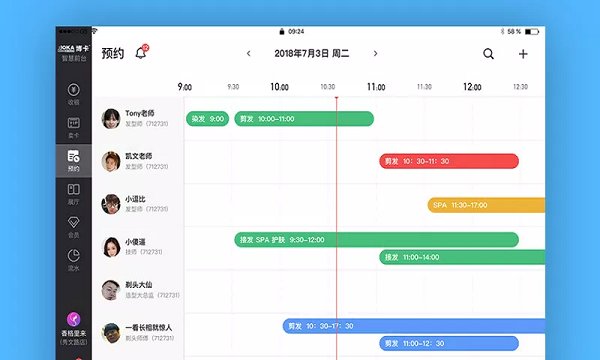This screenshot has width=600, height=360.
Task: Select the 预约 appointments sidebar tab
Action: pos(73,161)
